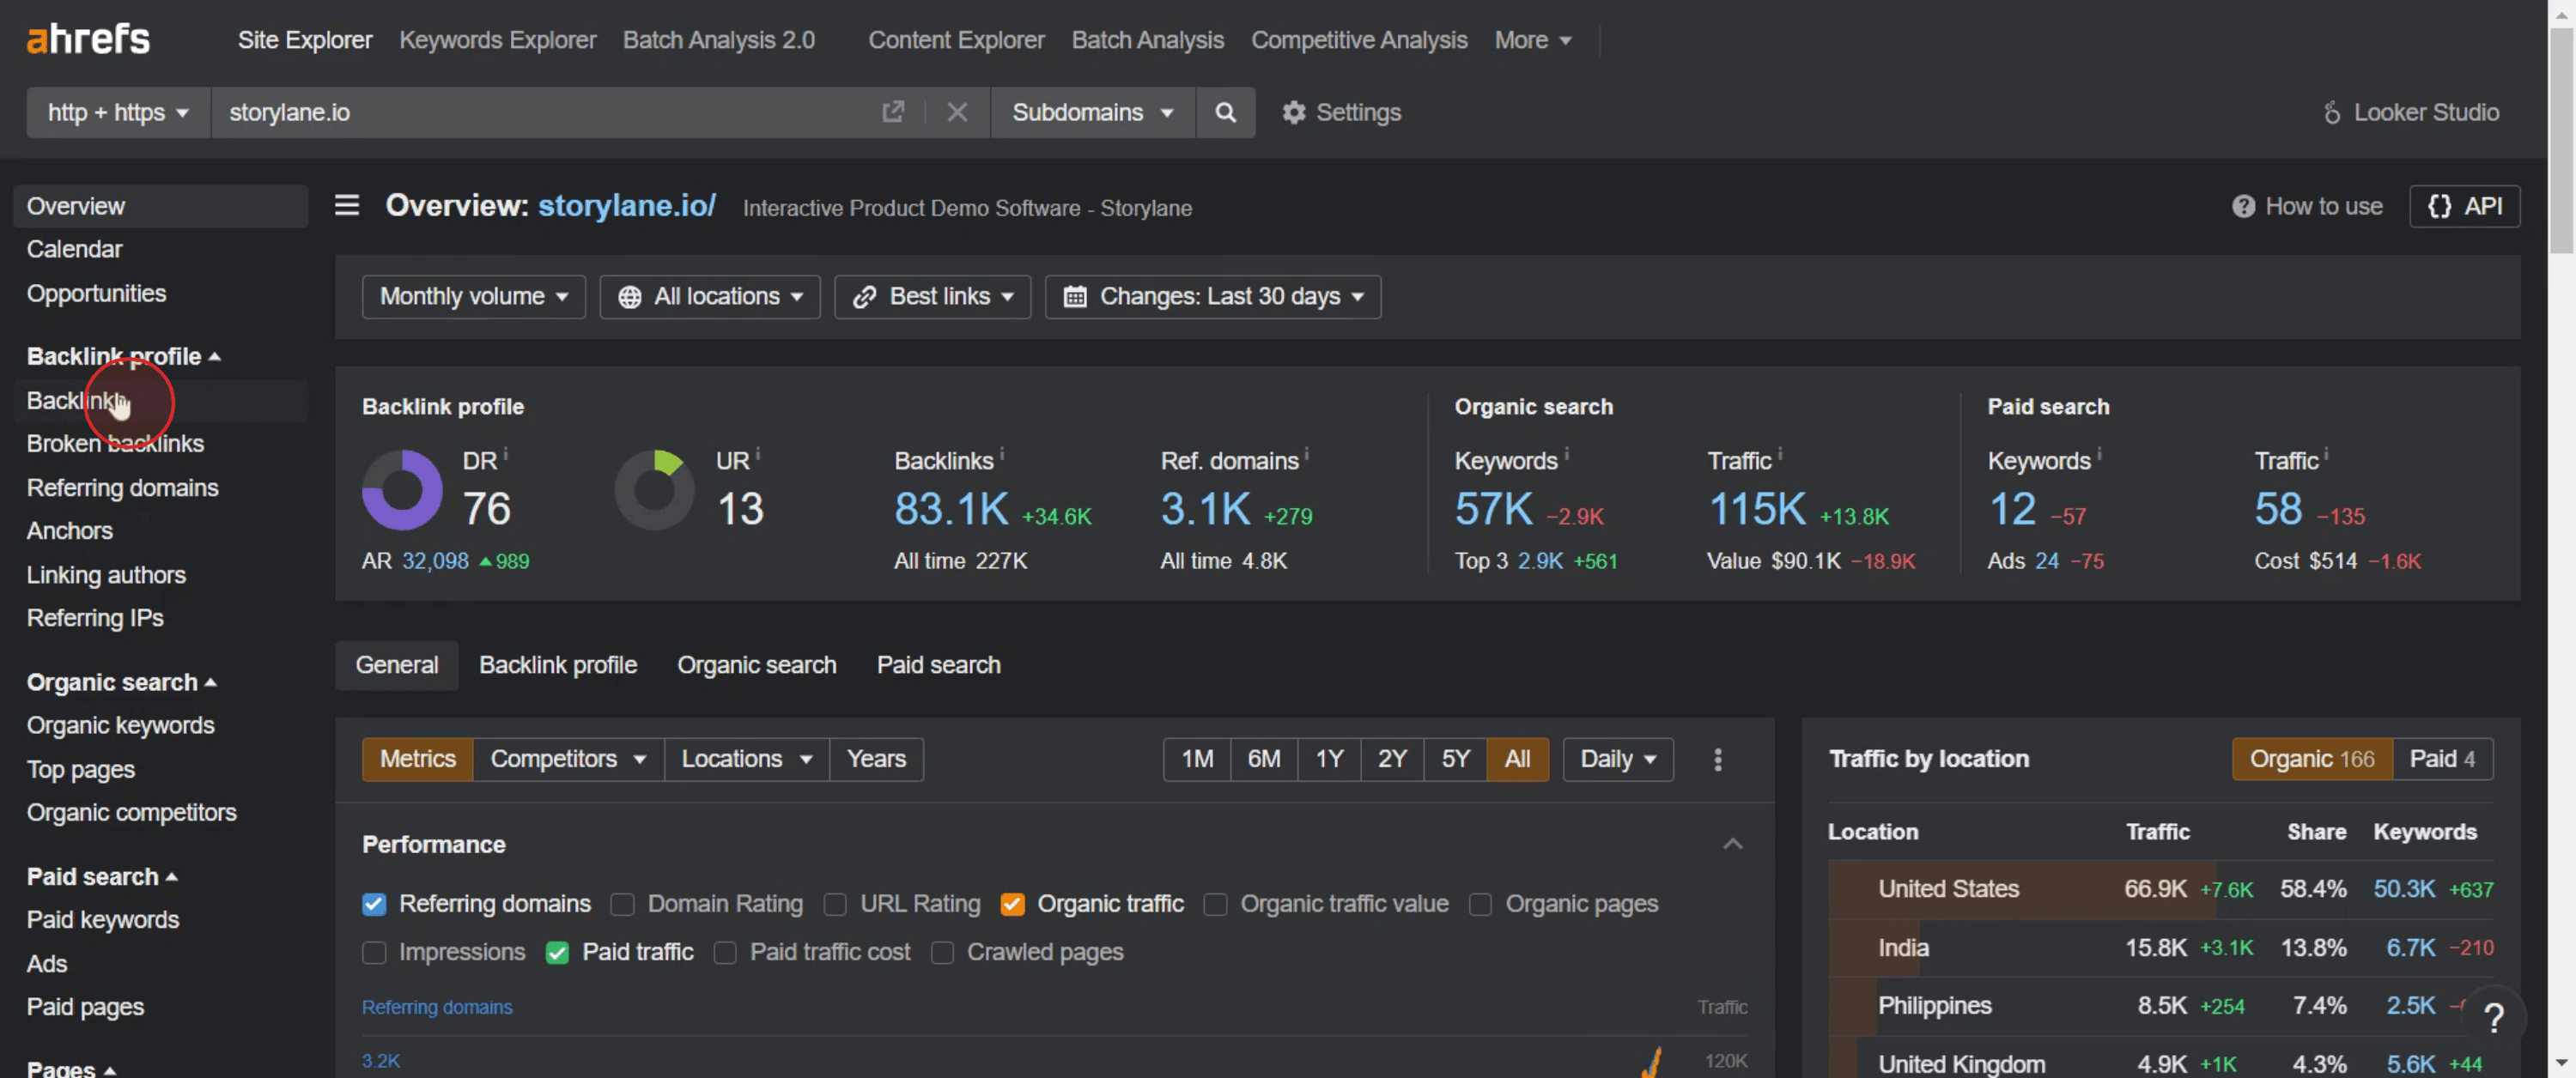
Task: Open Monthly volume dropdown
Action: (473, 297)
